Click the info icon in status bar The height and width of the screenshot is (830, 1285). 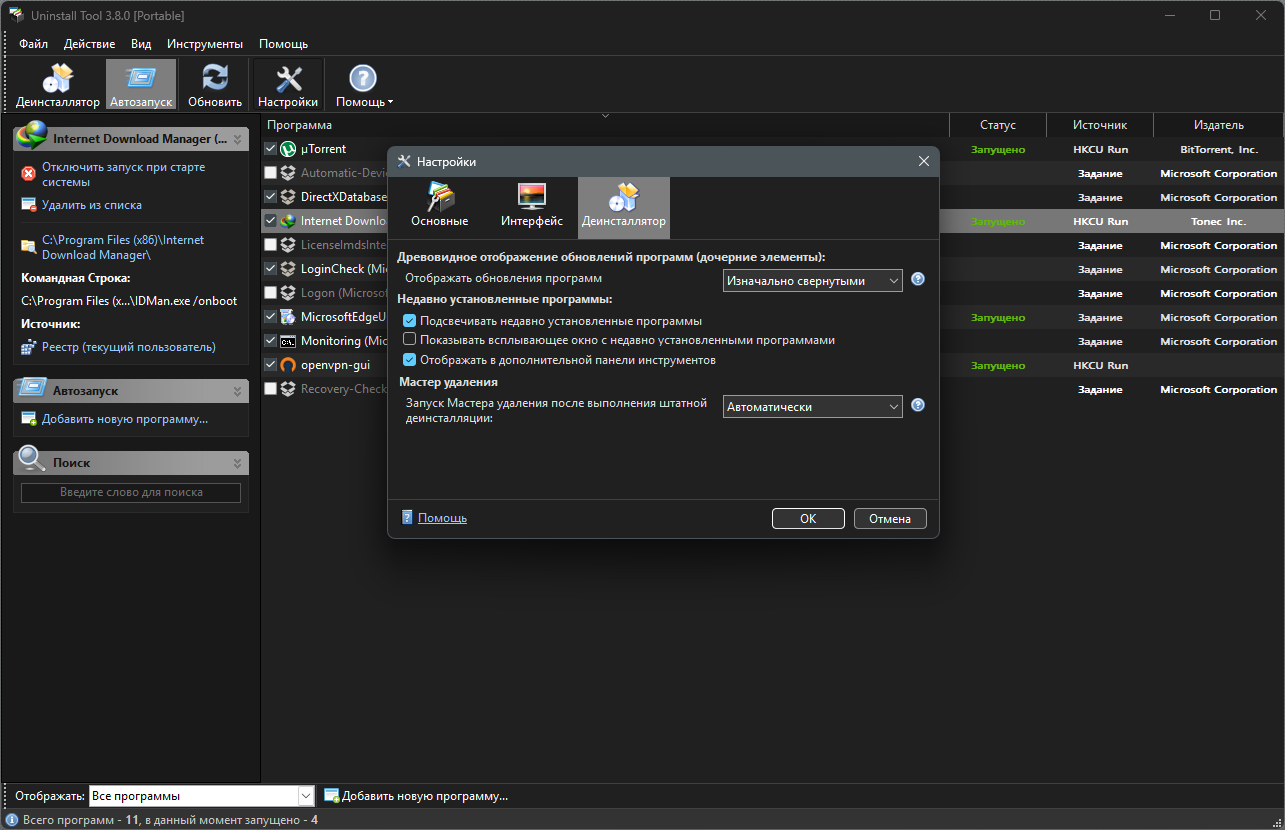pyautogui.click(x=12, y=820)
